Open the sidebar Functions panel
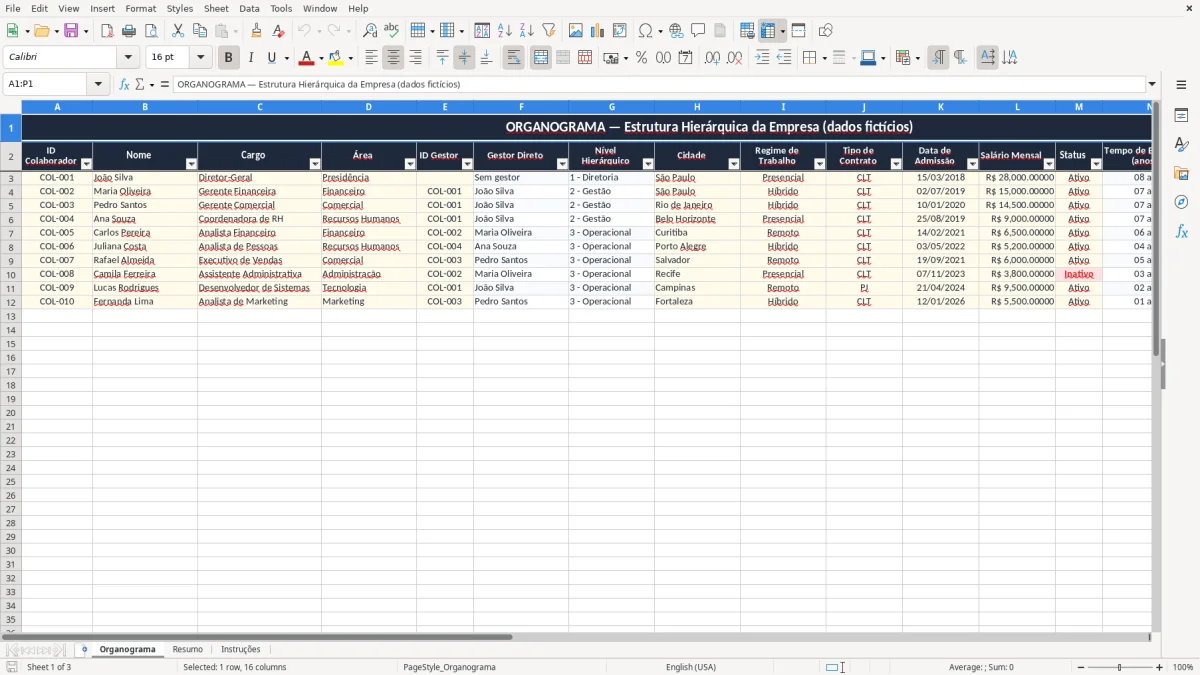Viewport: 1200px width, 675px height. 1181,231
